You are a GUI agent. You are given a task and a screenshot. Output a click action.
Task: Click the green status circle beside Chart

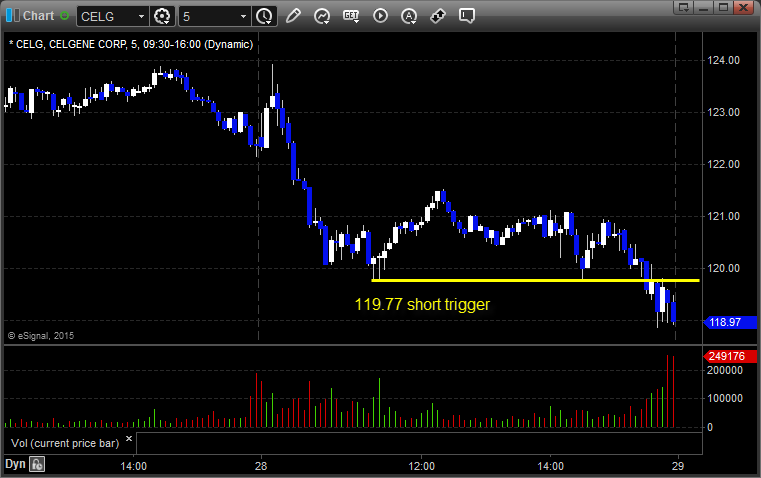point(65,16)
